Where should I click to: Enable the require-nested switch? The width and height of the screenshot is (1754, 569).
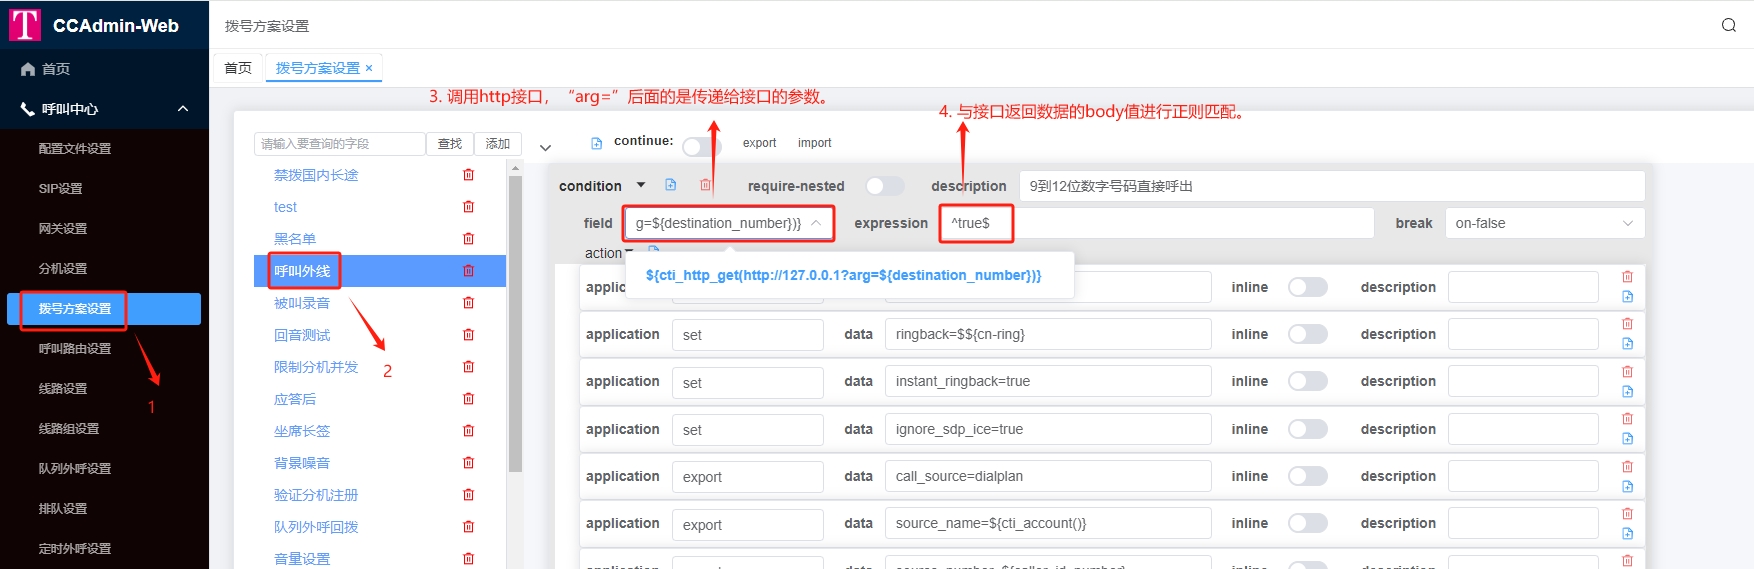coord(884,186)
